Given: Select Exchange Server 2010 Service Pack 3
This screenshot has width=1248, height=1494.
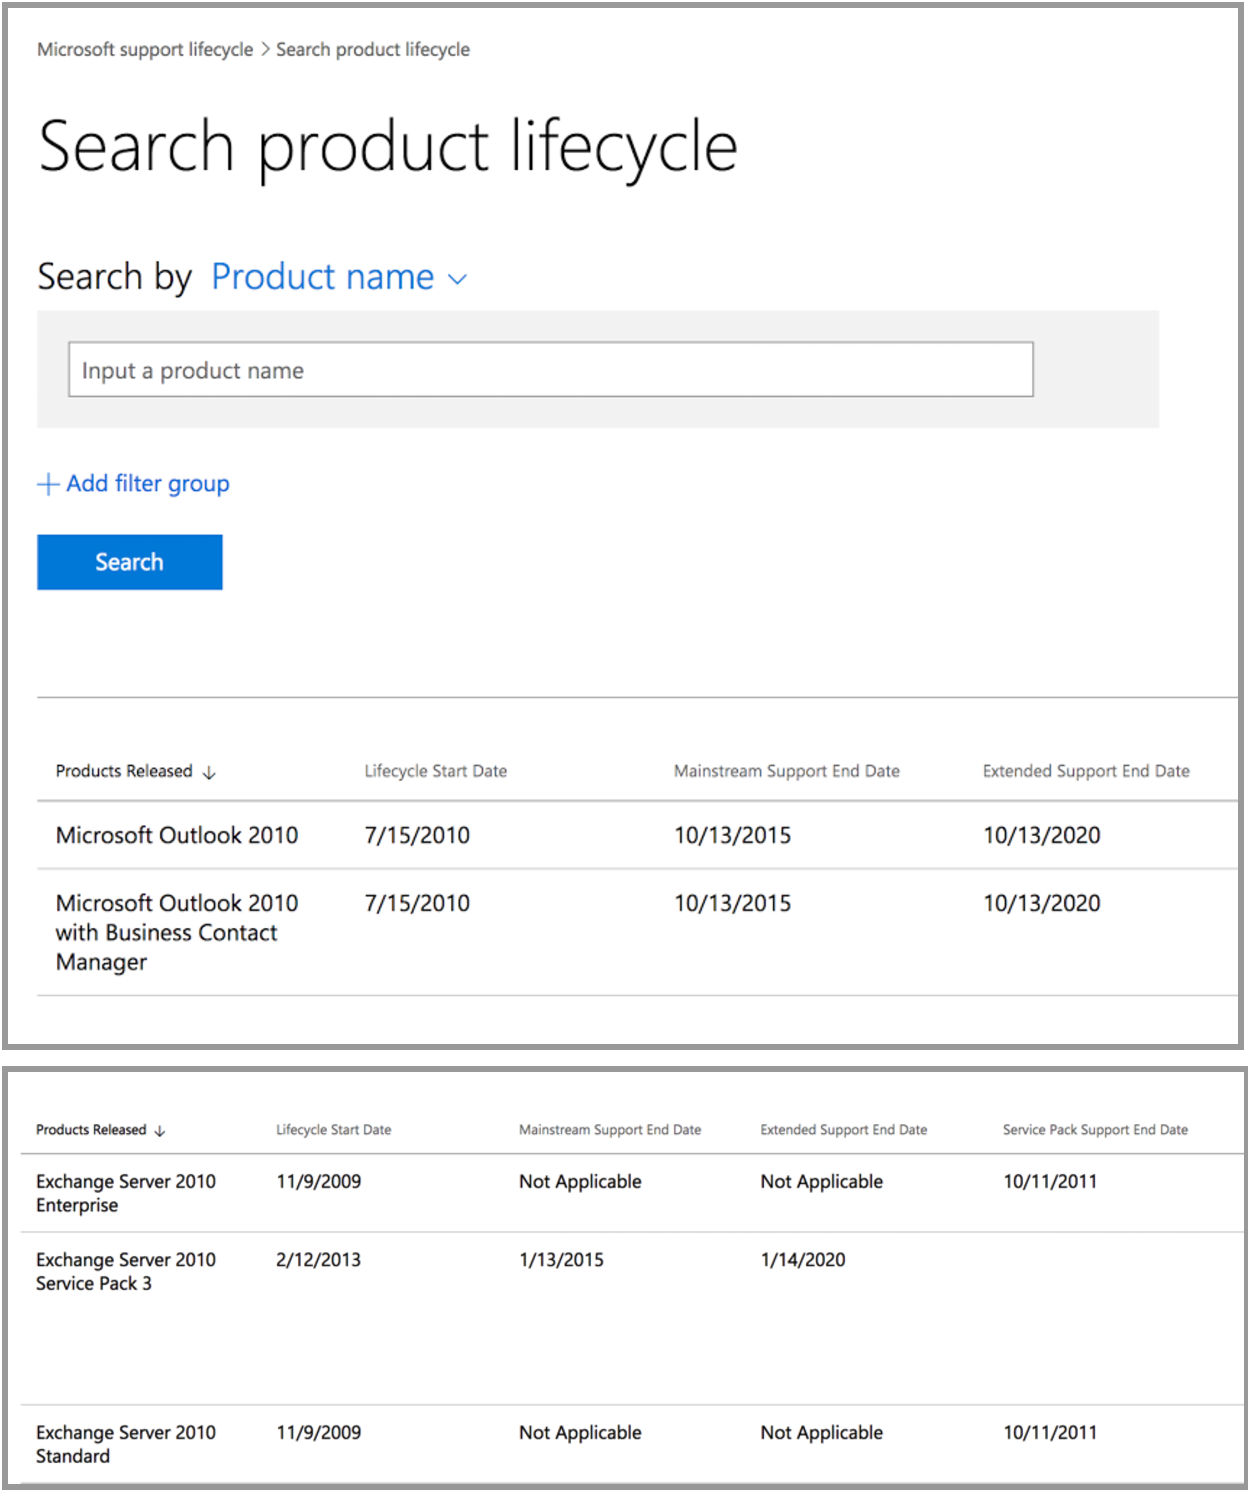Looking at the screenshot, I should tap(126, 1271).
